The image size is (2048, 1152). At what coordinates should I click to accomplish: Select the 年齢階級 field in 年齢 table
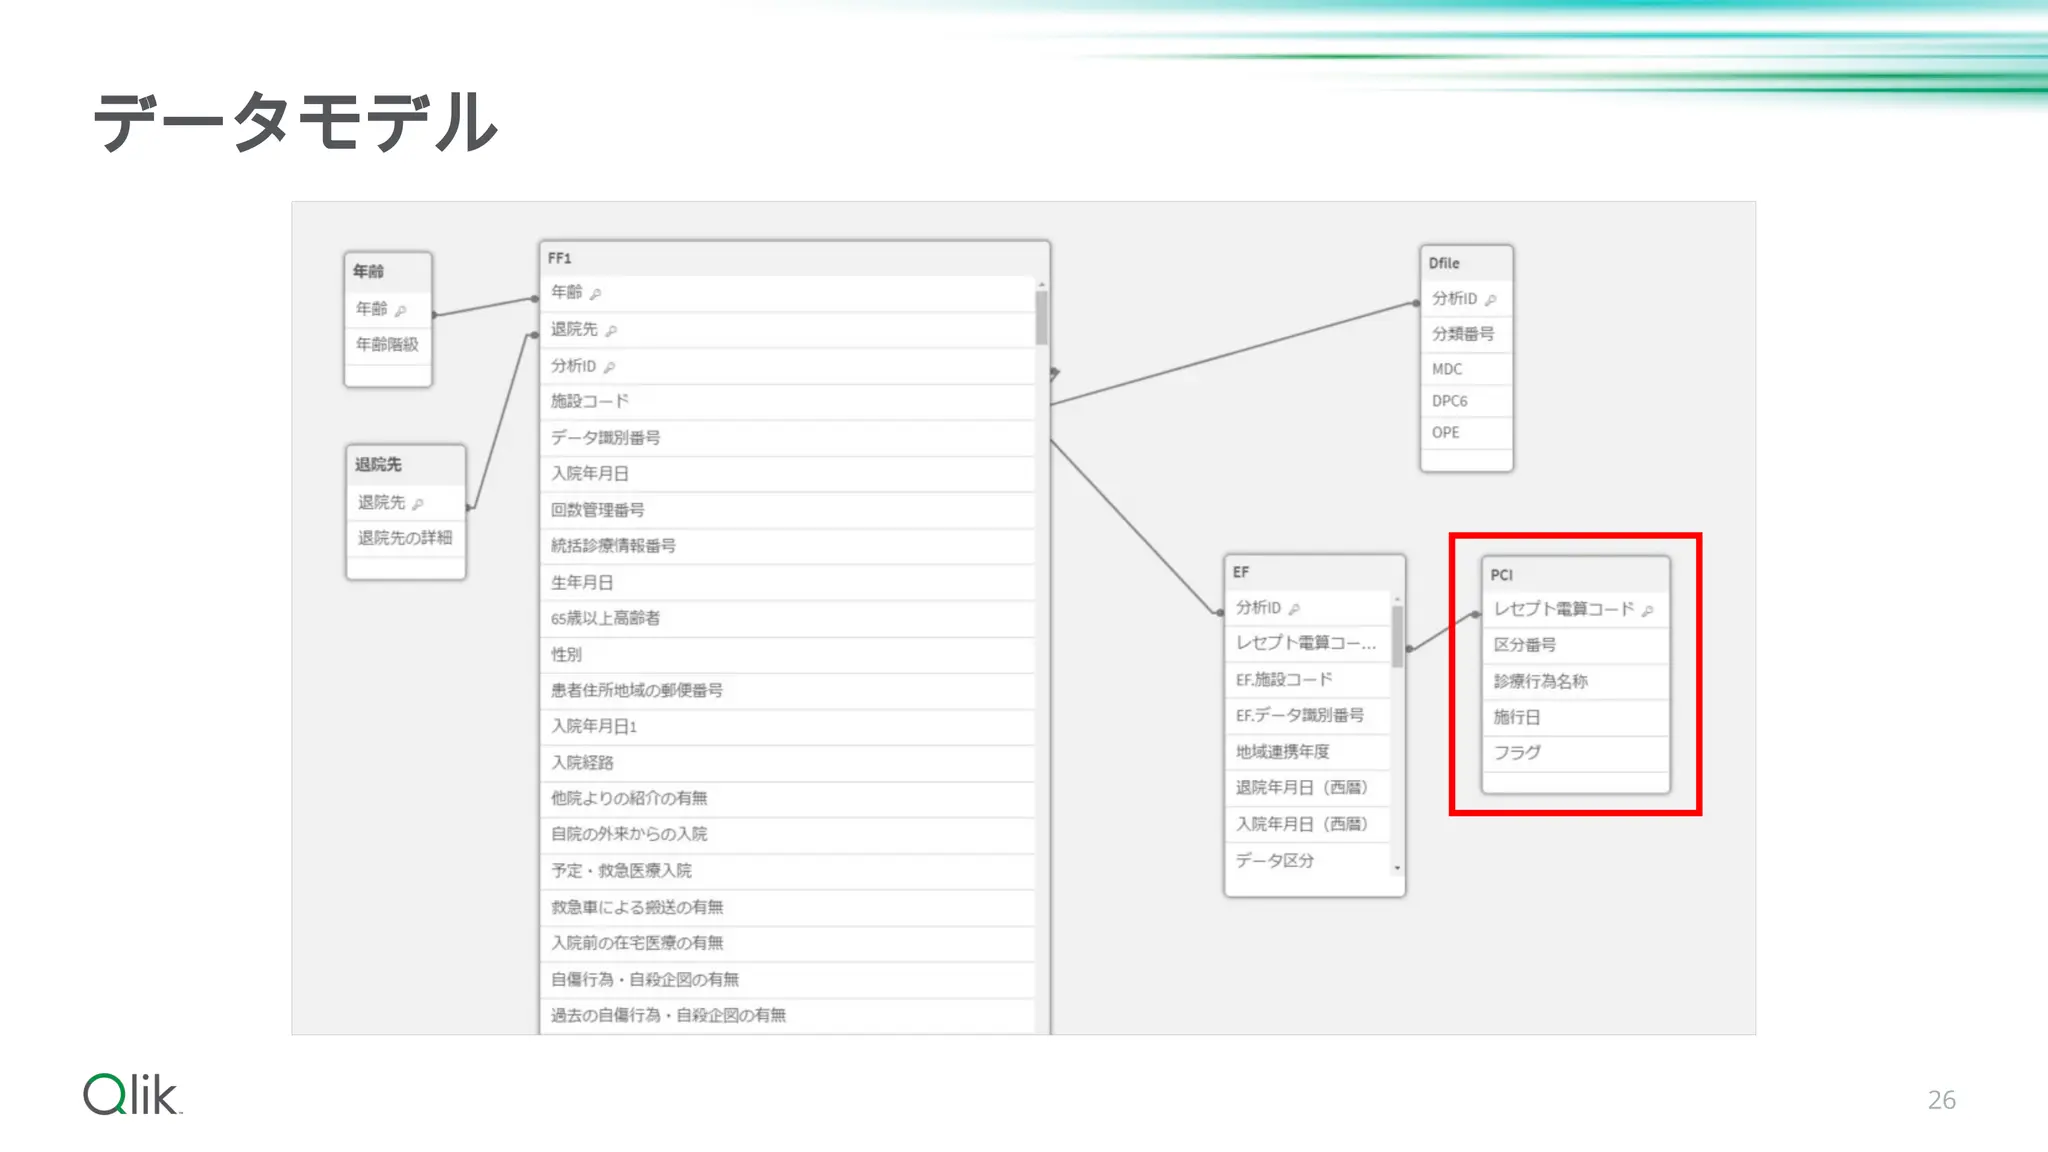pos(387,344)
